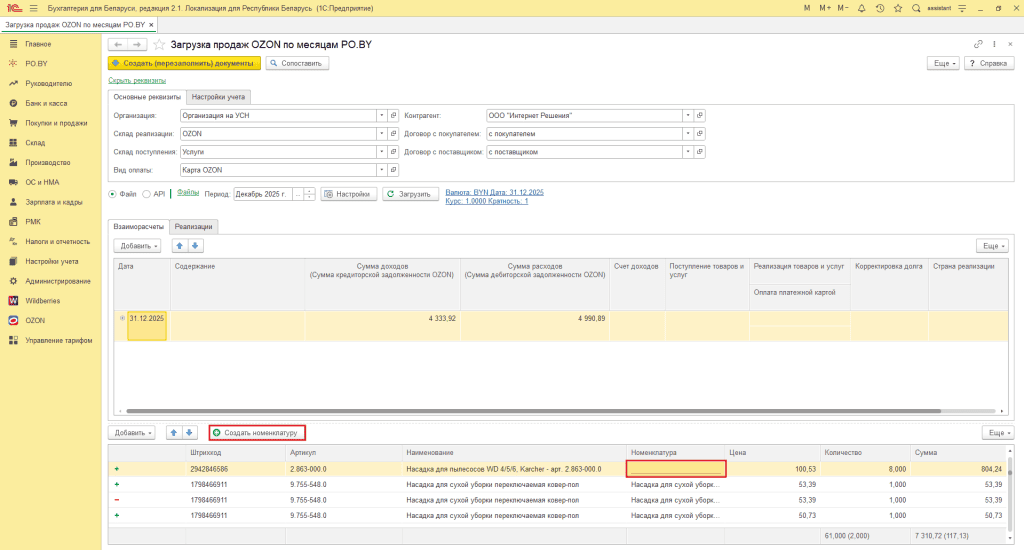
Task: Open top Еще dropdown menu
Action: point(944,63)
